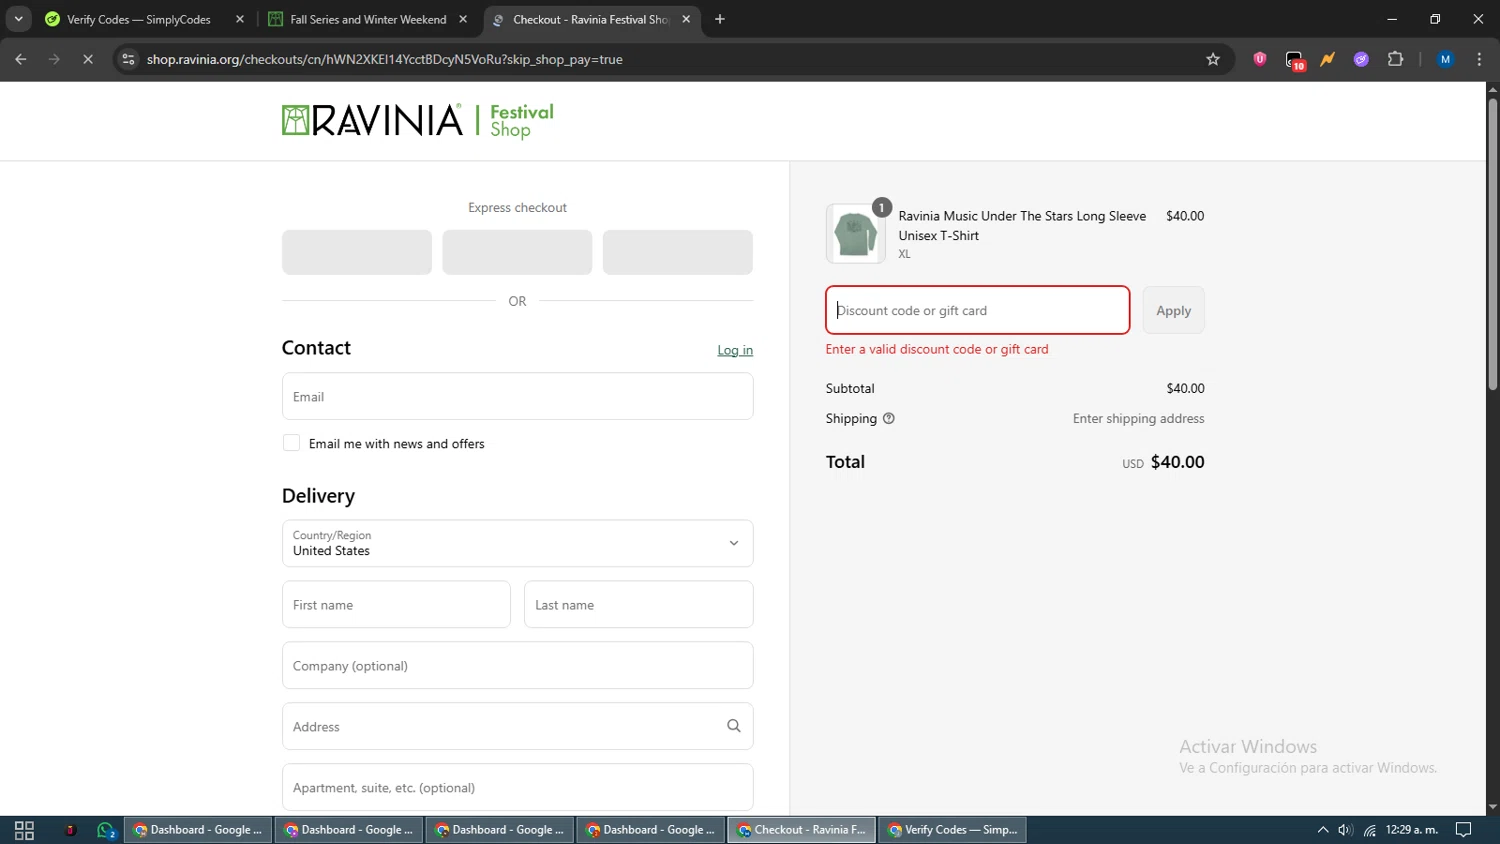Click the shop.ravinia.org URL in address bar
Image resolution: width=1500 pixels, height=844 pixels.
tap(385, 59)
